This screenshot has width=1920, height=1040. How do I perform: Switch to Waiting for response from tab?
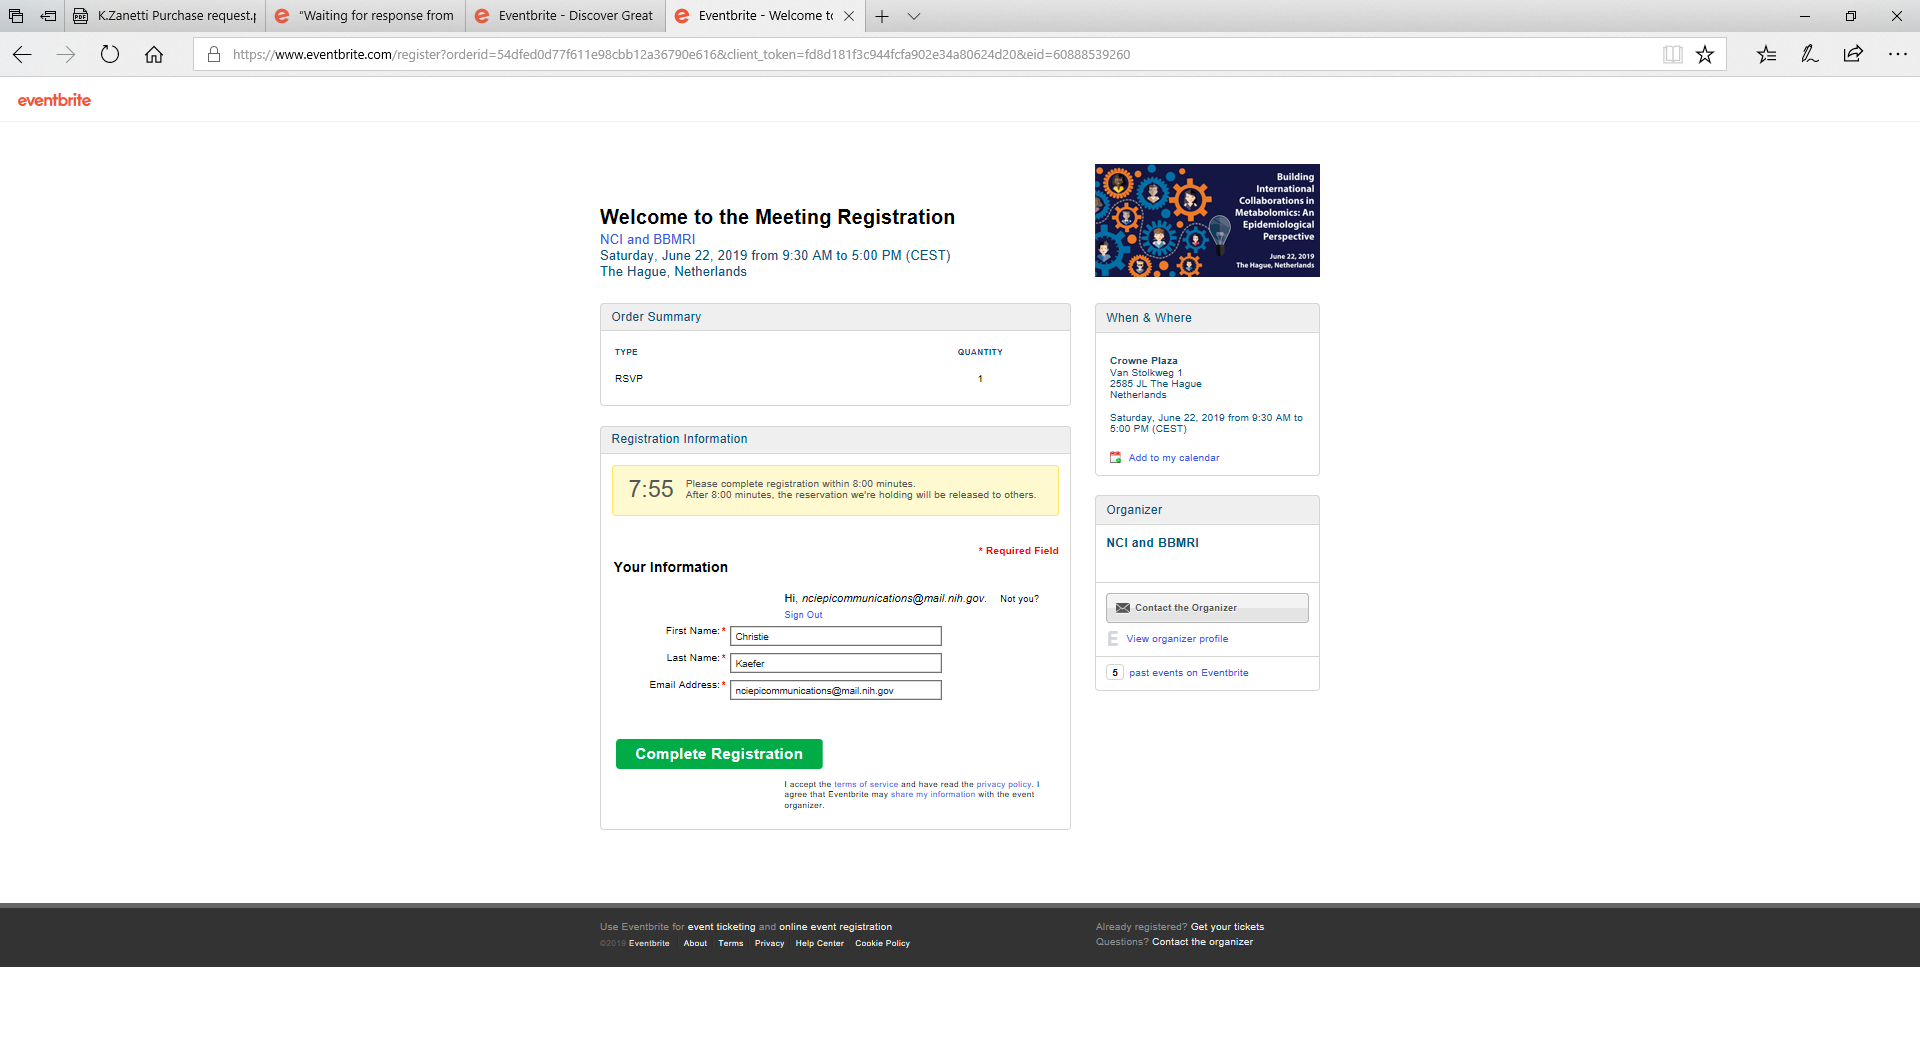tap(366, 16)
